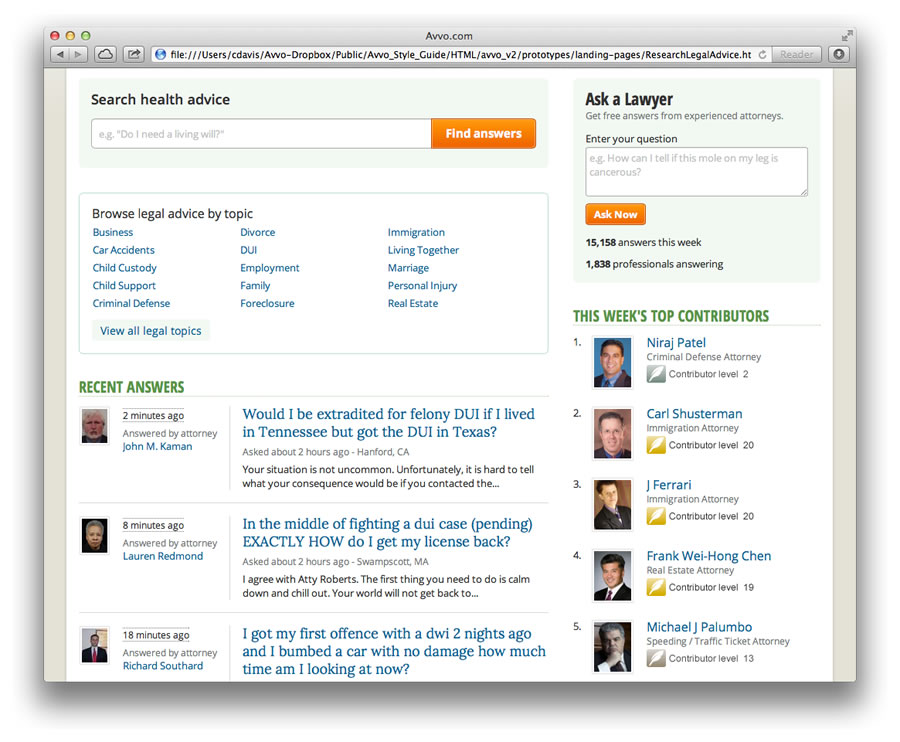The width and height of the screenshot is (900, 742).
Task: Open the felony DUI extradition question
Action: pos(389,423)
